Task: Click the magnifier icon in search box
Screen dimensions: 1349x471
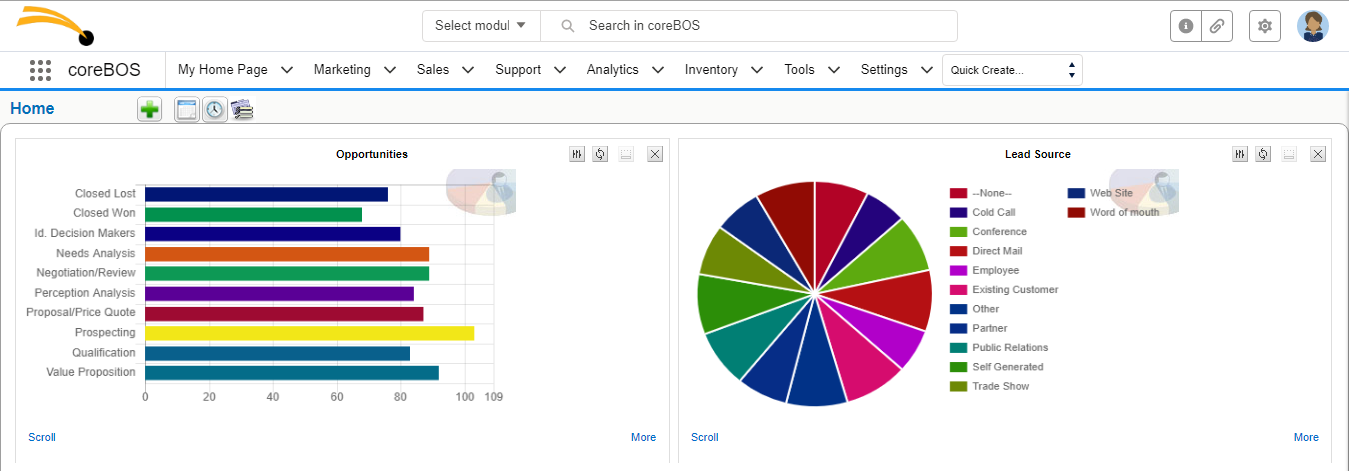Action: (x=568, y=26)
